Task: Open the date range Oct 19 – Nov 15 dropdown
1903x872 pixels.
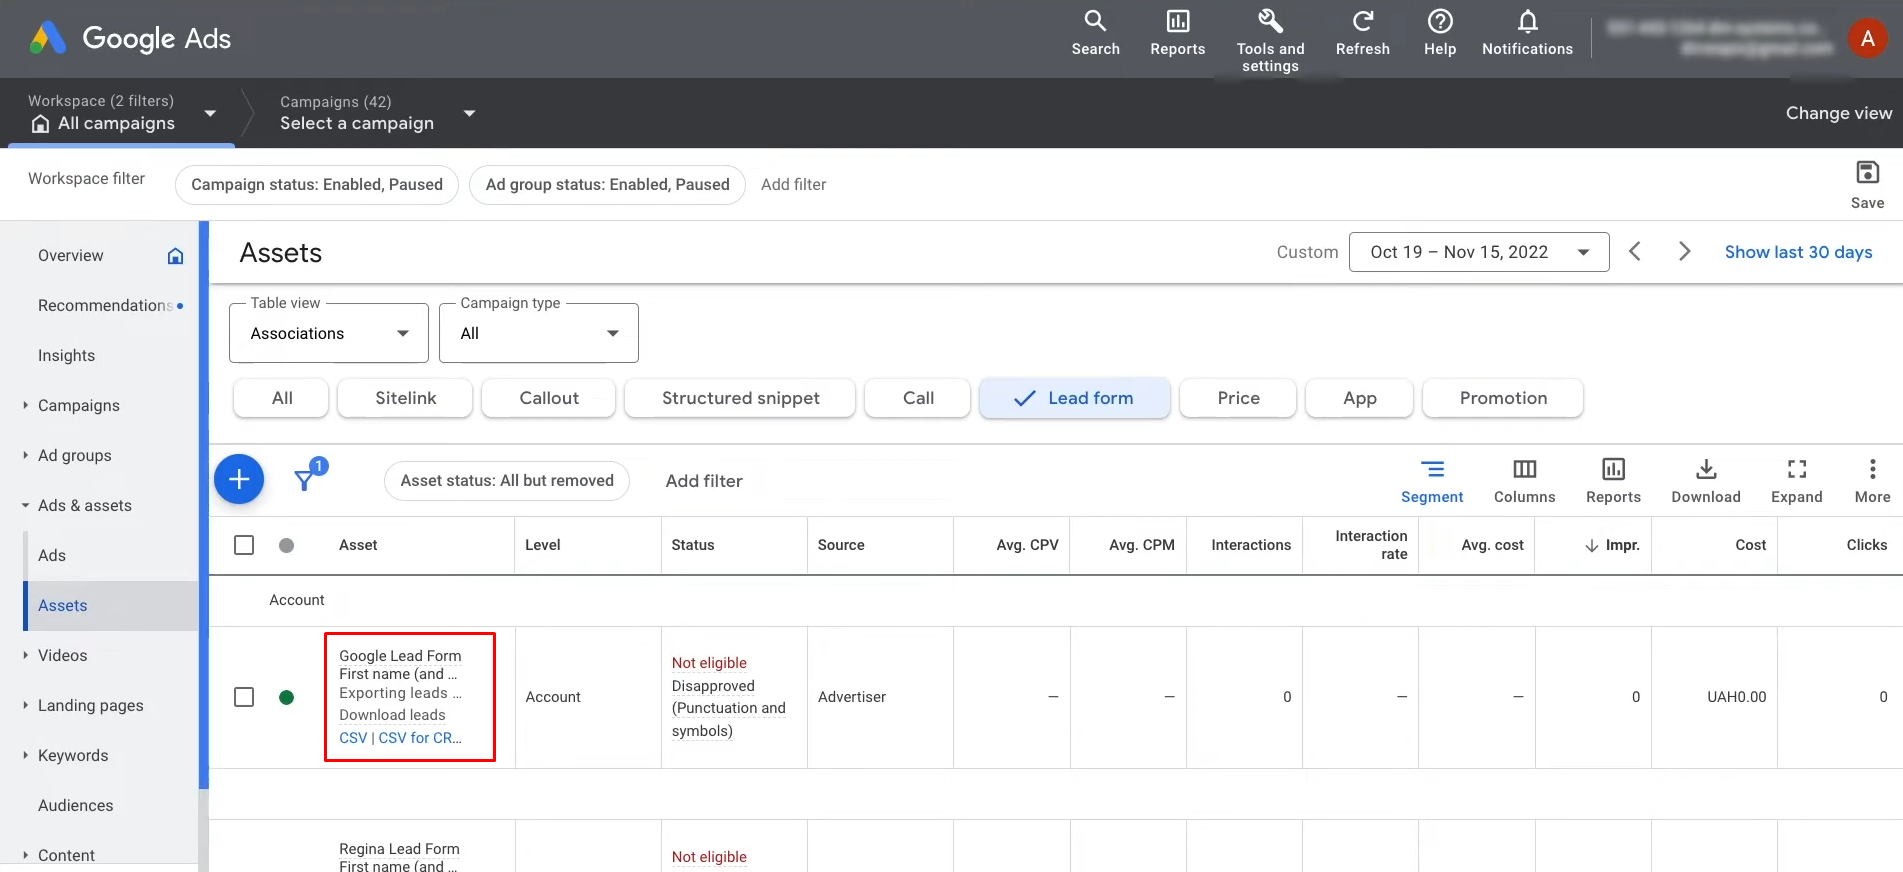Action: [x=1479, y=252]
